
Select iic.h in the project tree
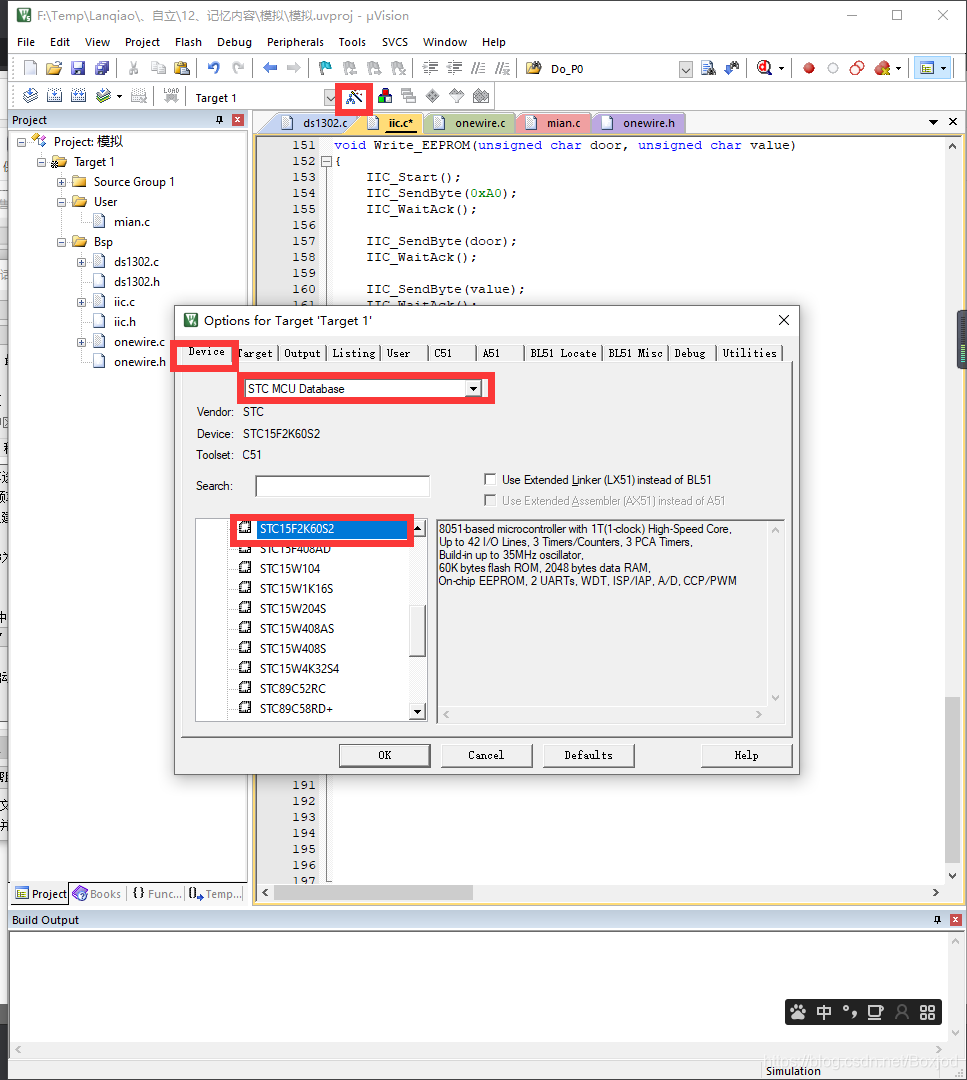[x=125, y=322]
